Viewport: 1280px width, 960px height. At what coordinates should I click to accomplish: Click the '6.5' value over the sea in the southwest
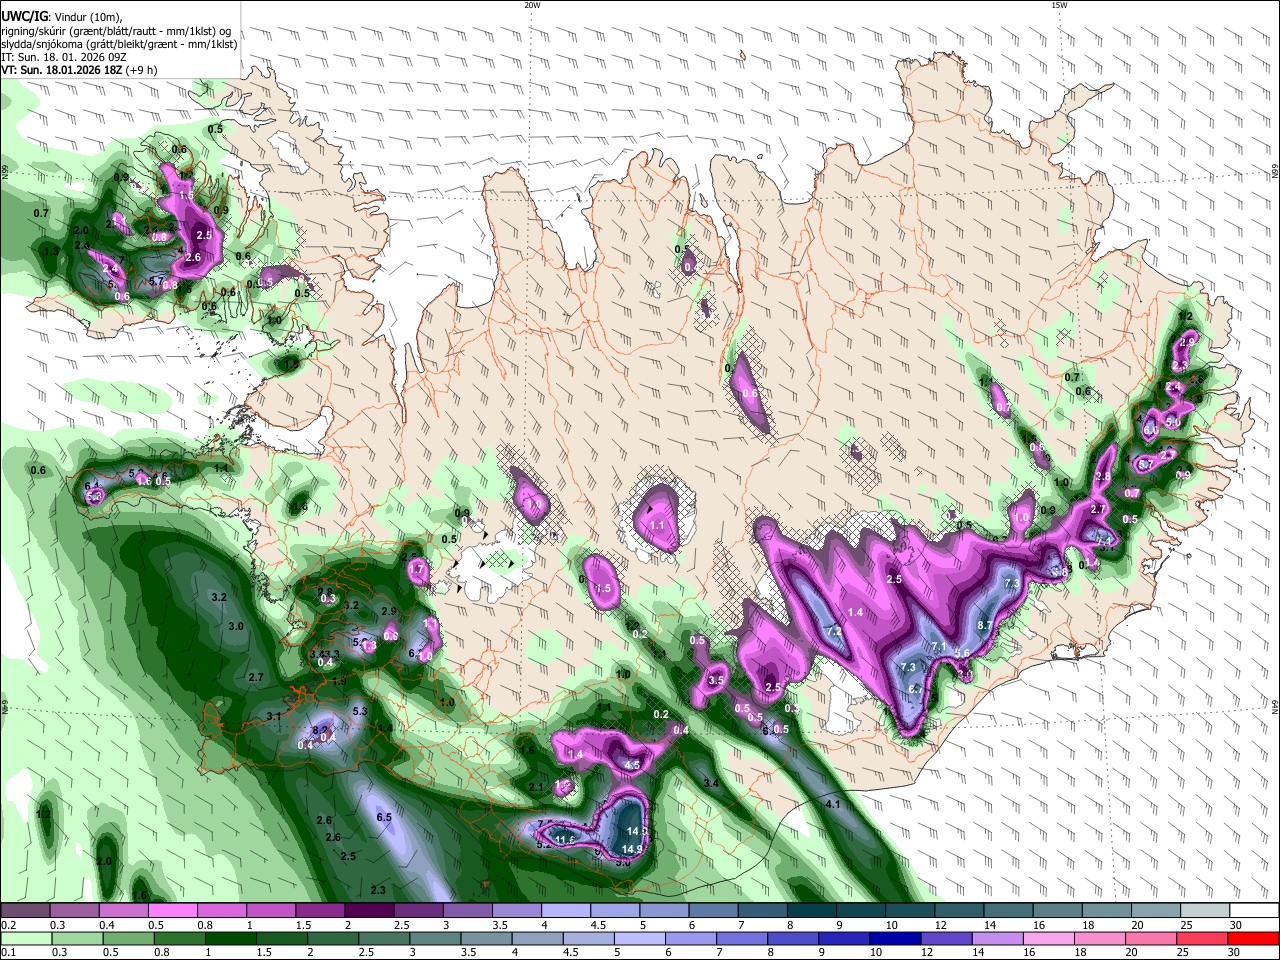click(x=383, y=817)
